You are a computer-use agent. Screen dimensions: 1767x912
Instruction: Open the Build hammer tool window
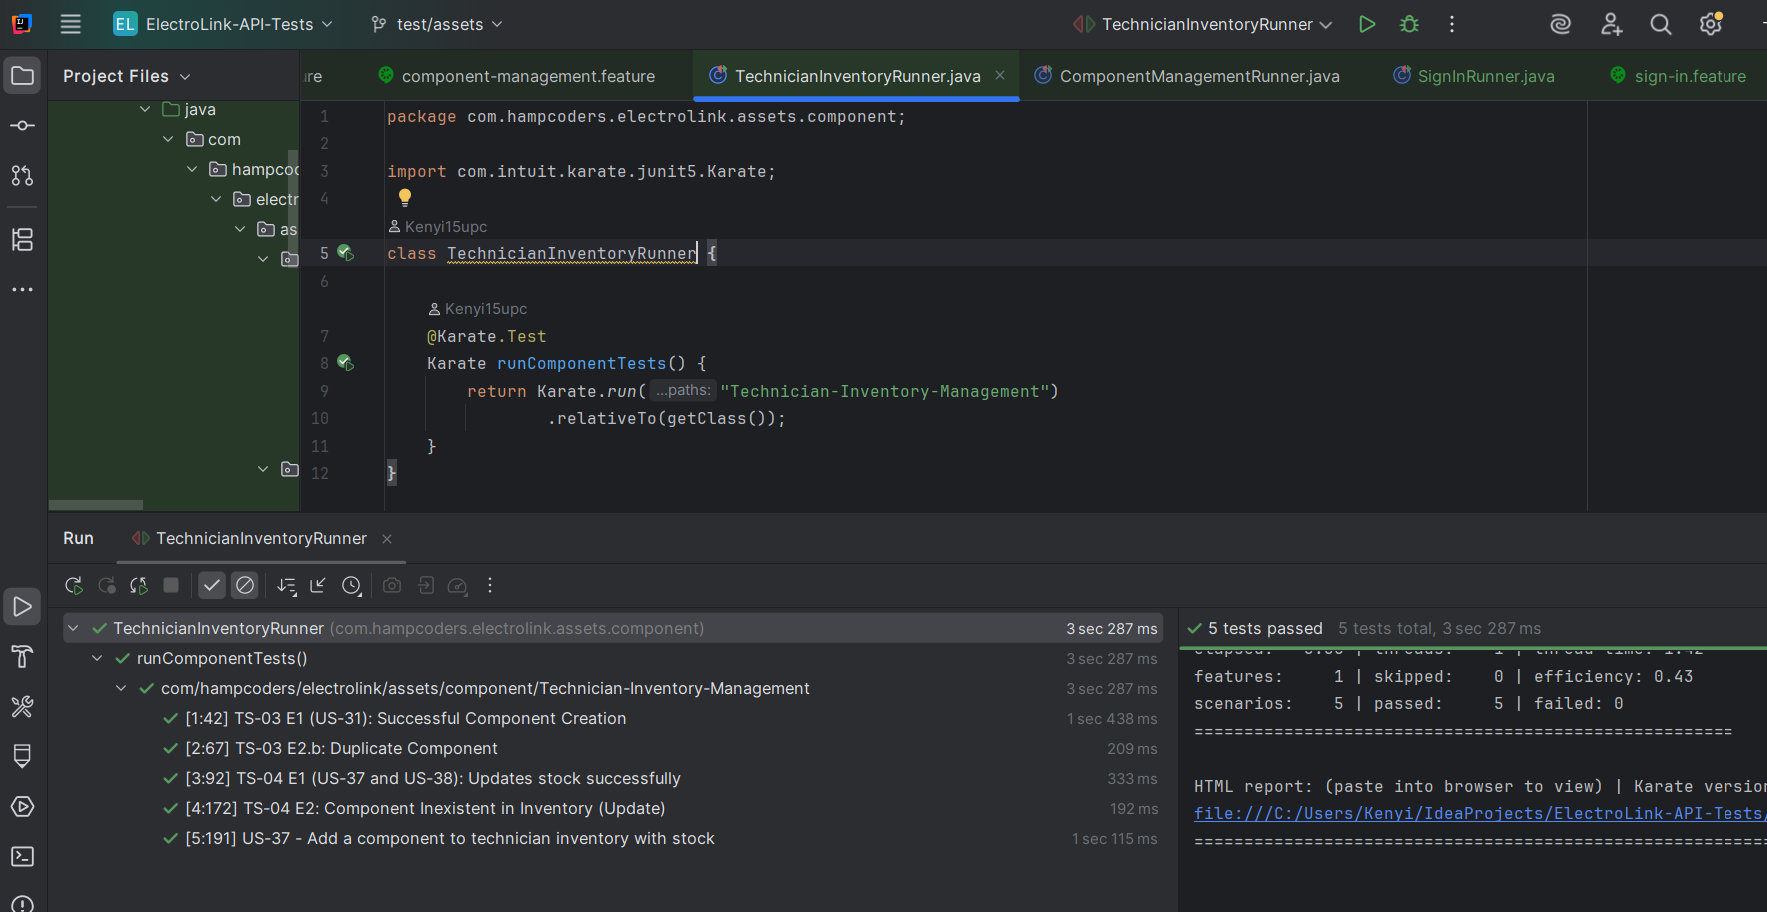pos(22,657)
